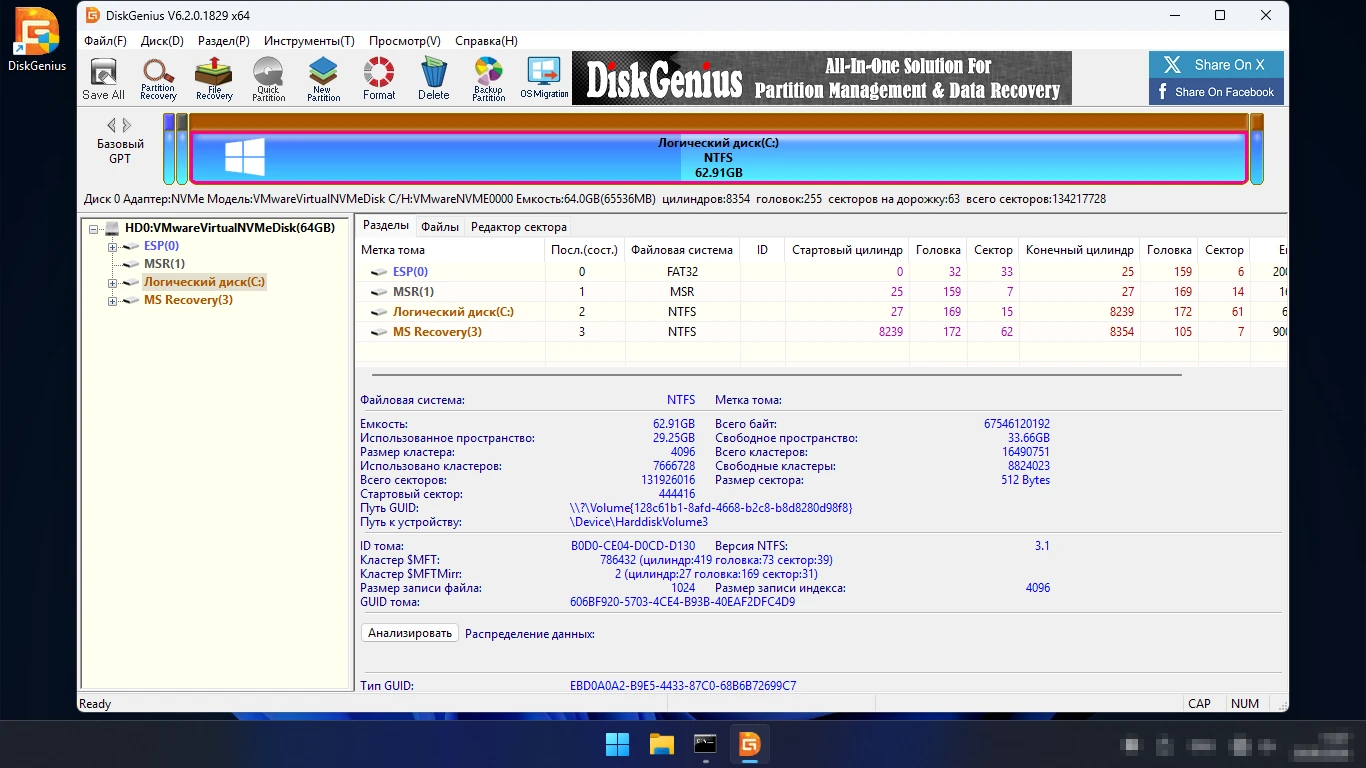
Task: Open the Просмотр(V) menu
Action: pos(405,41)
